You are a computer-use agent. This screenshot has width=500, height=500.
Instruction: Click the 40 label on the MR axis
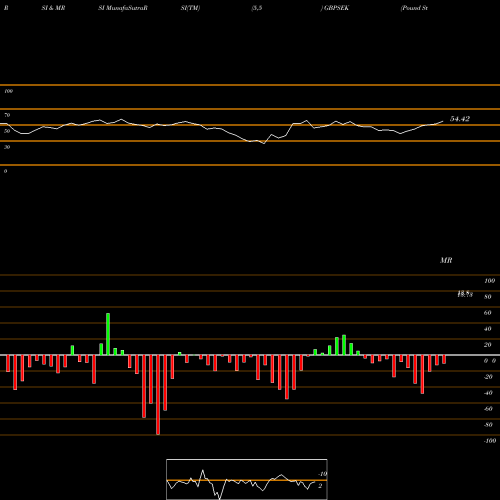(x=488, y=329)
